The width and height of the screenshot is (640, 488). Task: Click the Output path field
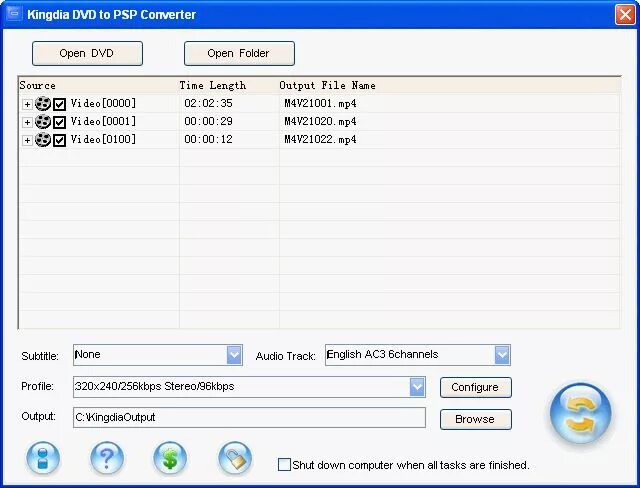[x=249, y=417]
